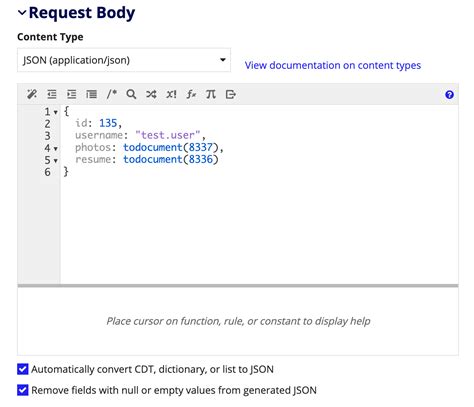Image resolution: width=474 pixels, height=407 pixels.
Task: Click the resume key on line 5
Action: pos(93,159)
